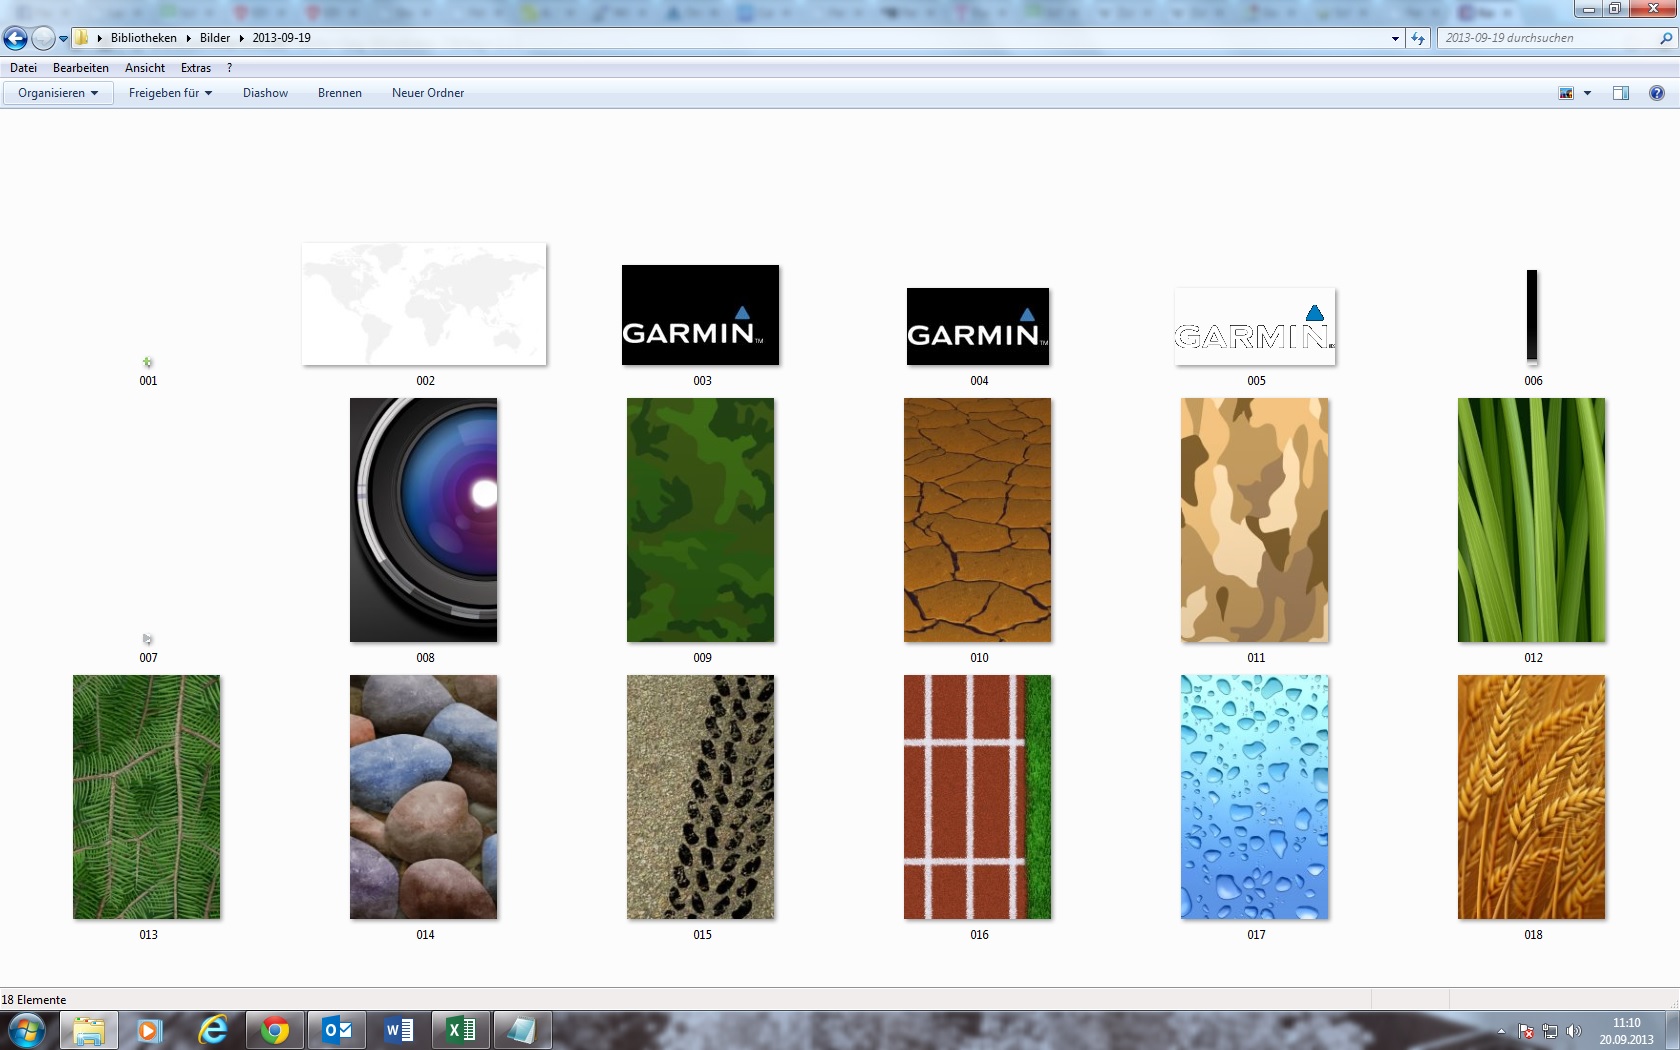Expand the arrow after Bibliotheken breadcrumb
The height and width of the screenshot is (1050, 1680).
click(188, 38)
